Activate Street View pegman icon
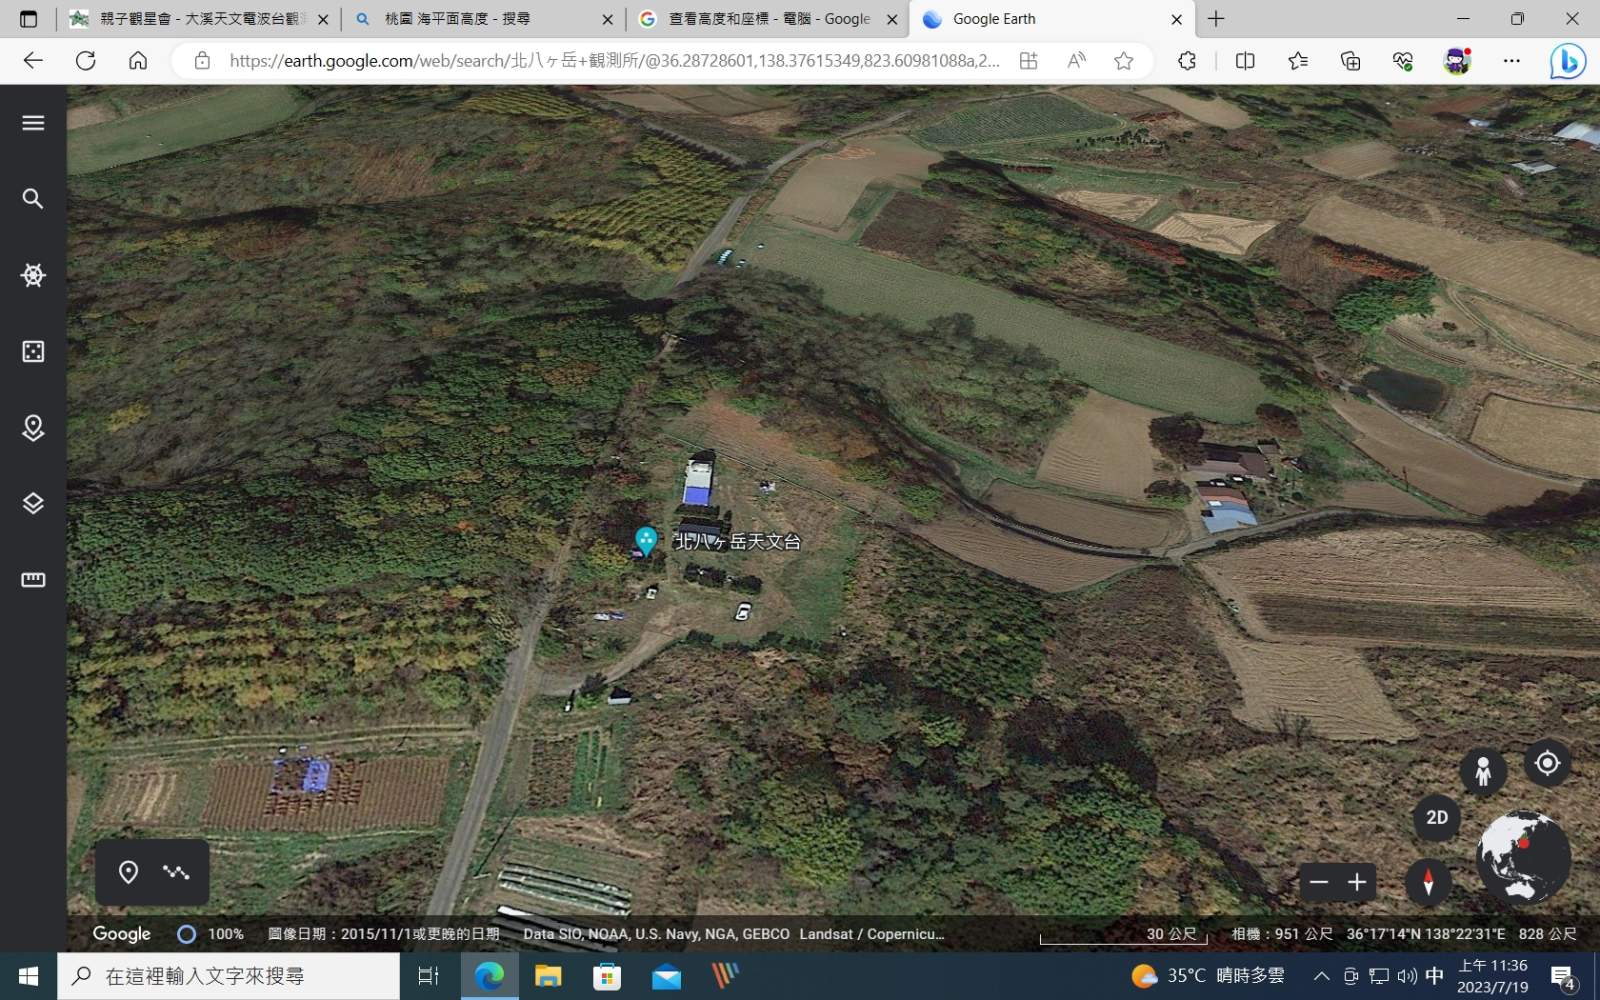 click(1483, 771)
